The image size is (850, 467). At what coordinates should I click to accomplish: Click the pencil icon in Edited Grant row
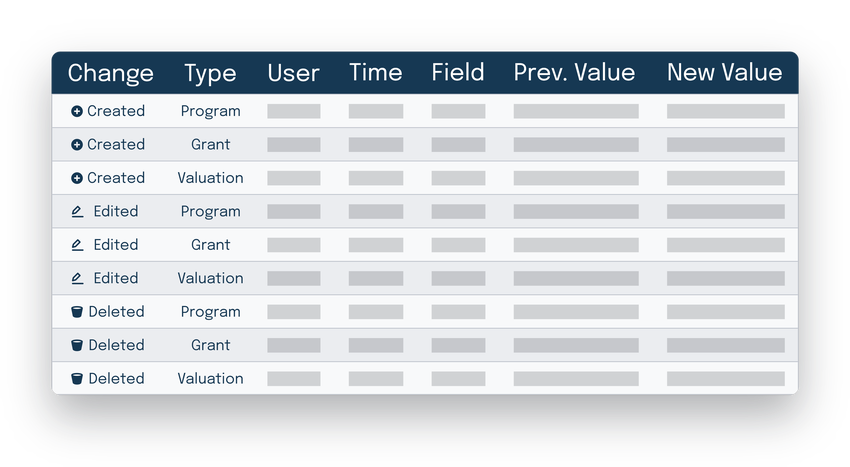click(x=77, y=245)
